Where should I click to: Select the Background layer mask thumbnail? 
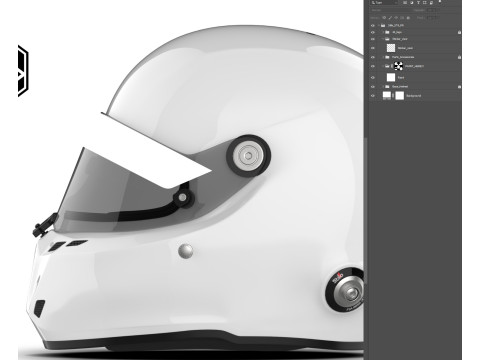(400, 96)
